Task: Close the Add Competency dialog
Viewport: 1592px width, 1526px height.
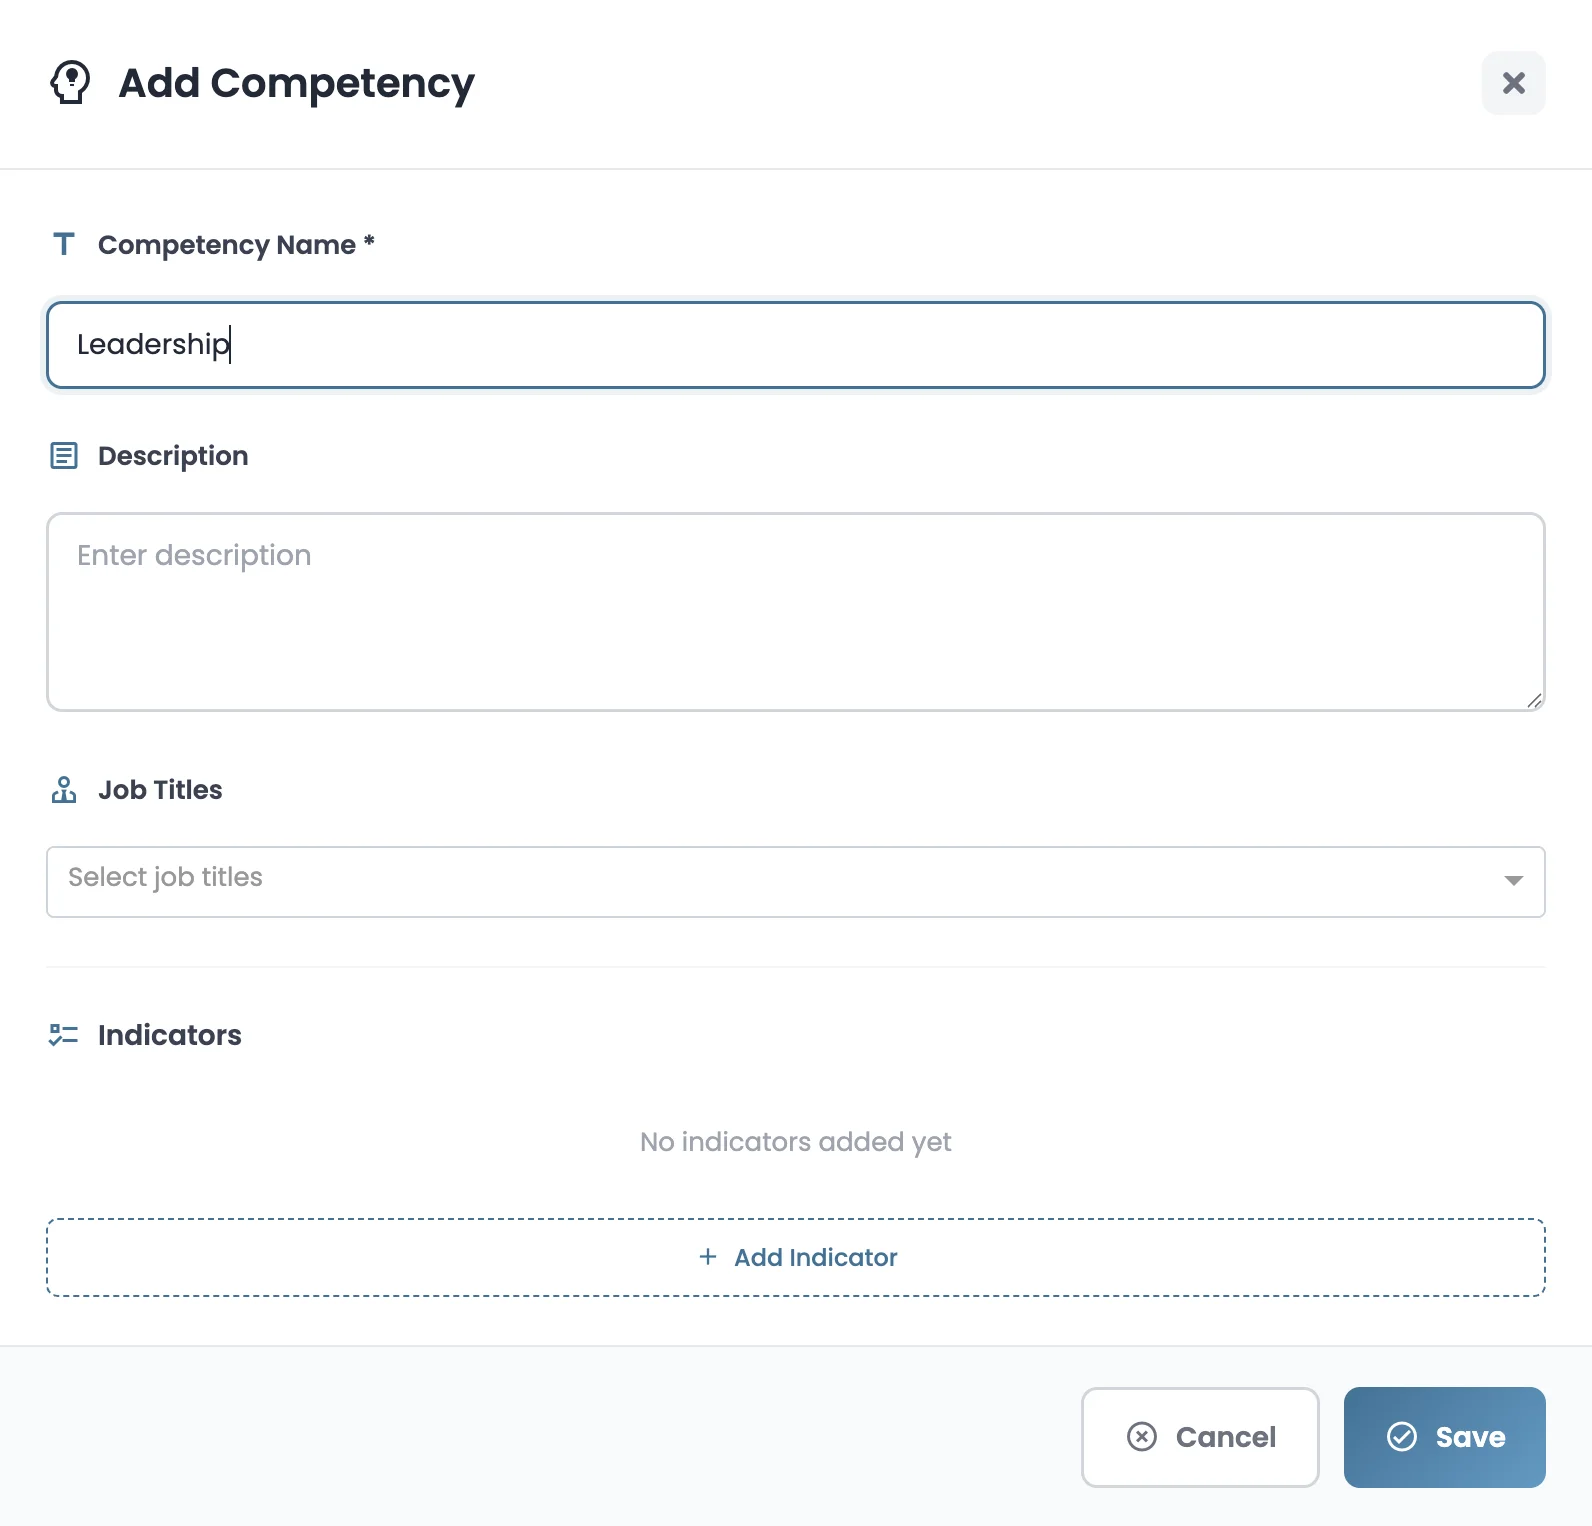Action: [x=1513, y=84]
